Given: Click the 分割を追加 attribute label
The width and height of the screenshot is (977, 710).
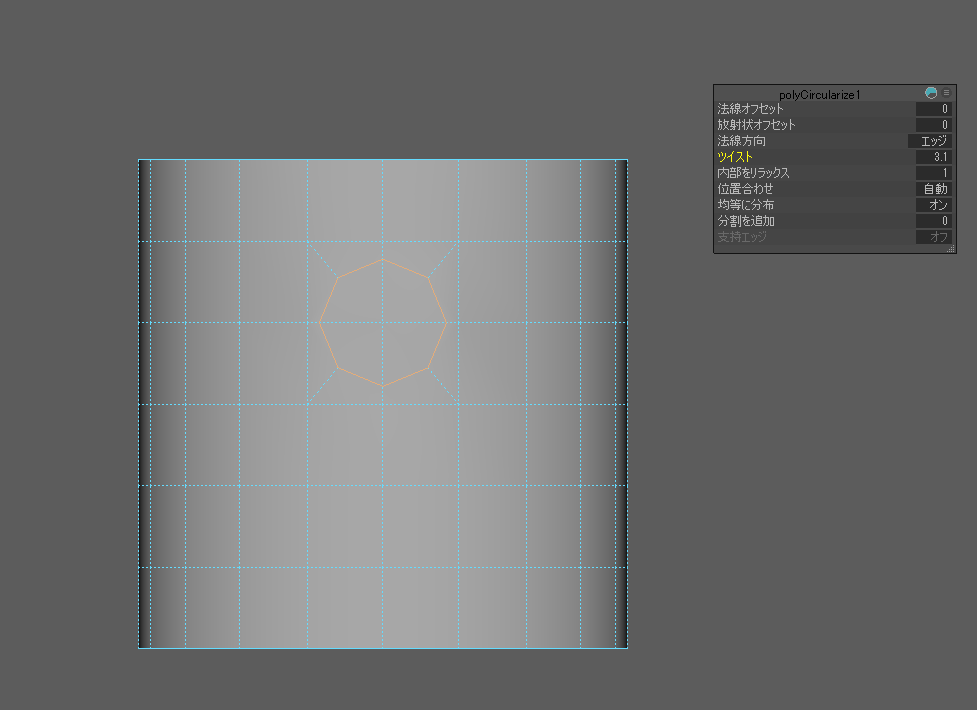Looking at the screenshot, I should pyautogui.click(x=746, y=221).
